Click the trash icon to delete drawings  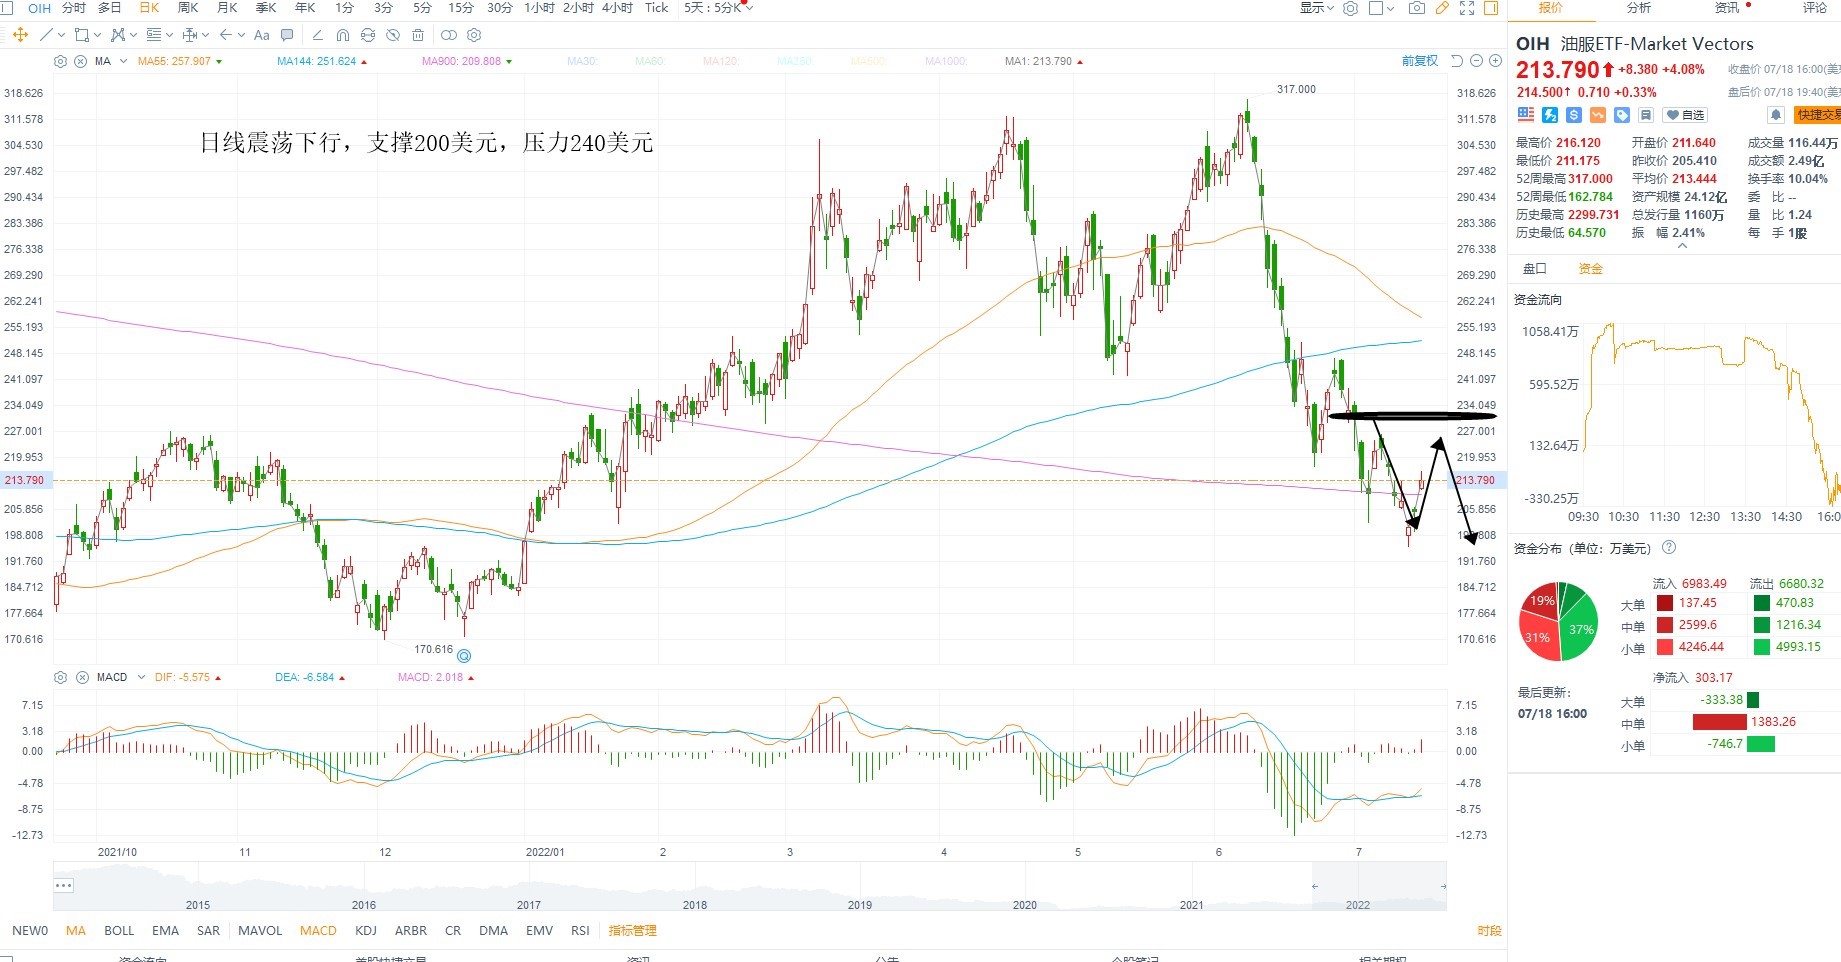[418, 35]
